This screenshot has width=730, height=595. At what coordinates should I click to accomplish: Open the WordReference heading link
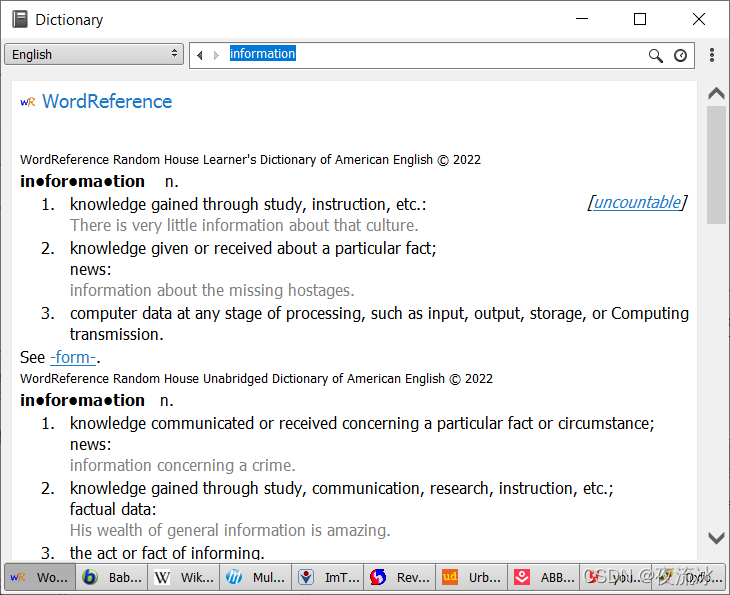107,101
